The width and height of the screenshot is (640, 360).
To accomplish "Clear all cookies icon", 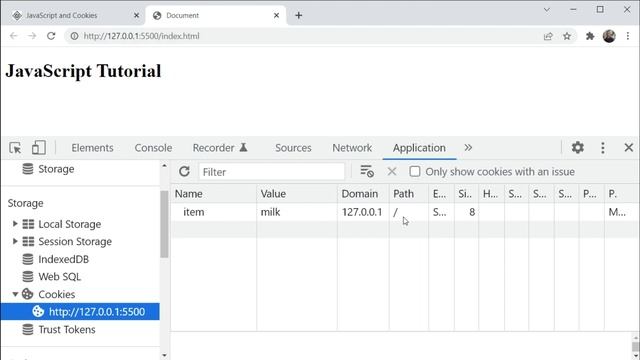I will pos(367,171).
